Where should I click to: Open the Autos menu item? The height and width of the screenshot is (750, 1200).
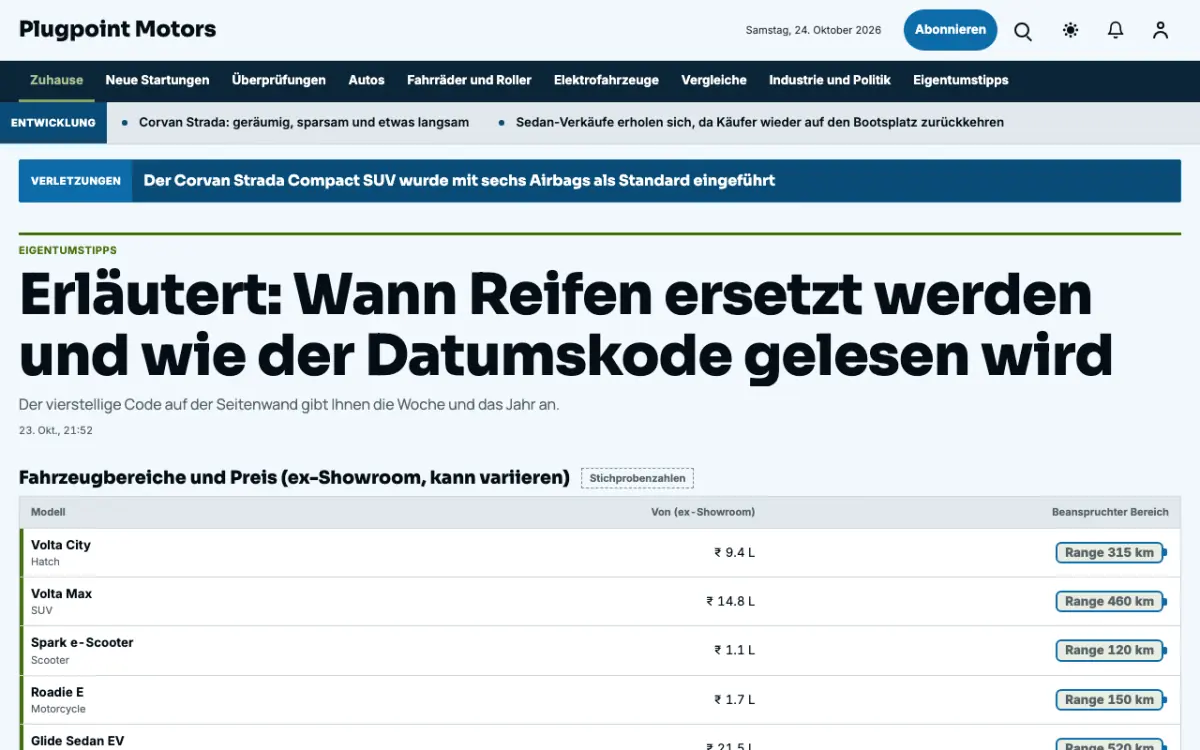click(x=366, y=80)
